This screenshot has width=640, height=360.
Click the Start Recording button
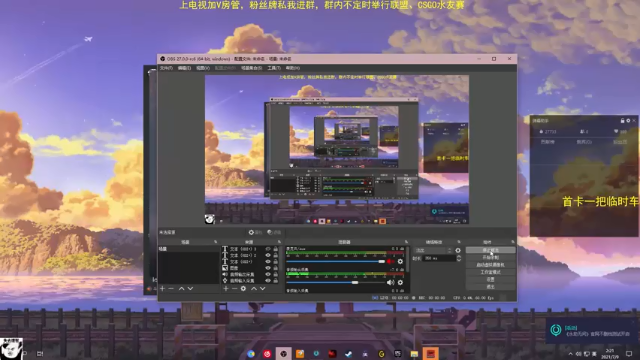pos(490,258)
